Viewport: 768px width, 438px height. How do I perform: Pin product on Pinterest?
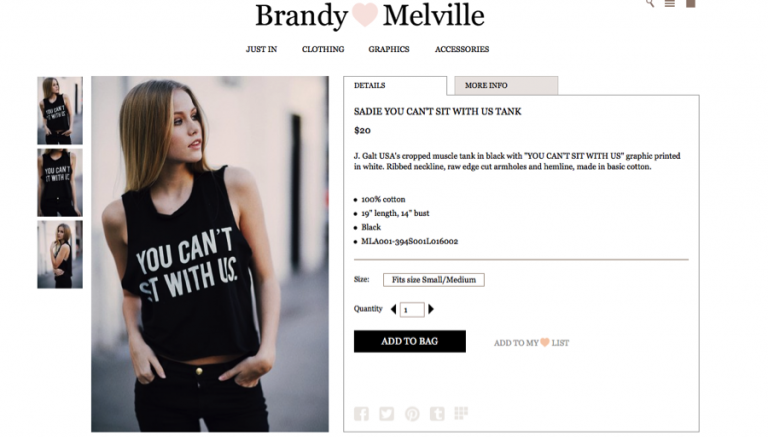[x=412, y=414]
